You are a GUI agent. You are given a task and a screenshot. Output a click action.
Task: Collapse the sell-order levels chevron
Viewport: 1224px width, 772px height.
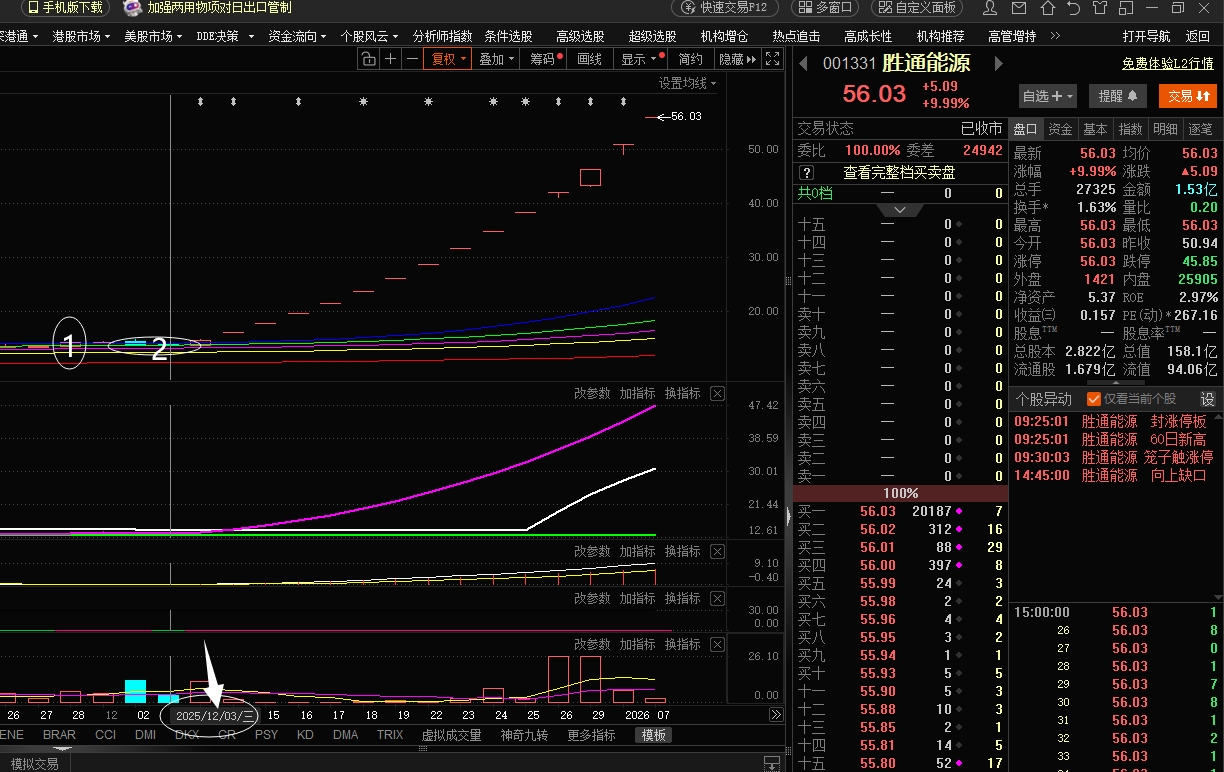[900, 210]
